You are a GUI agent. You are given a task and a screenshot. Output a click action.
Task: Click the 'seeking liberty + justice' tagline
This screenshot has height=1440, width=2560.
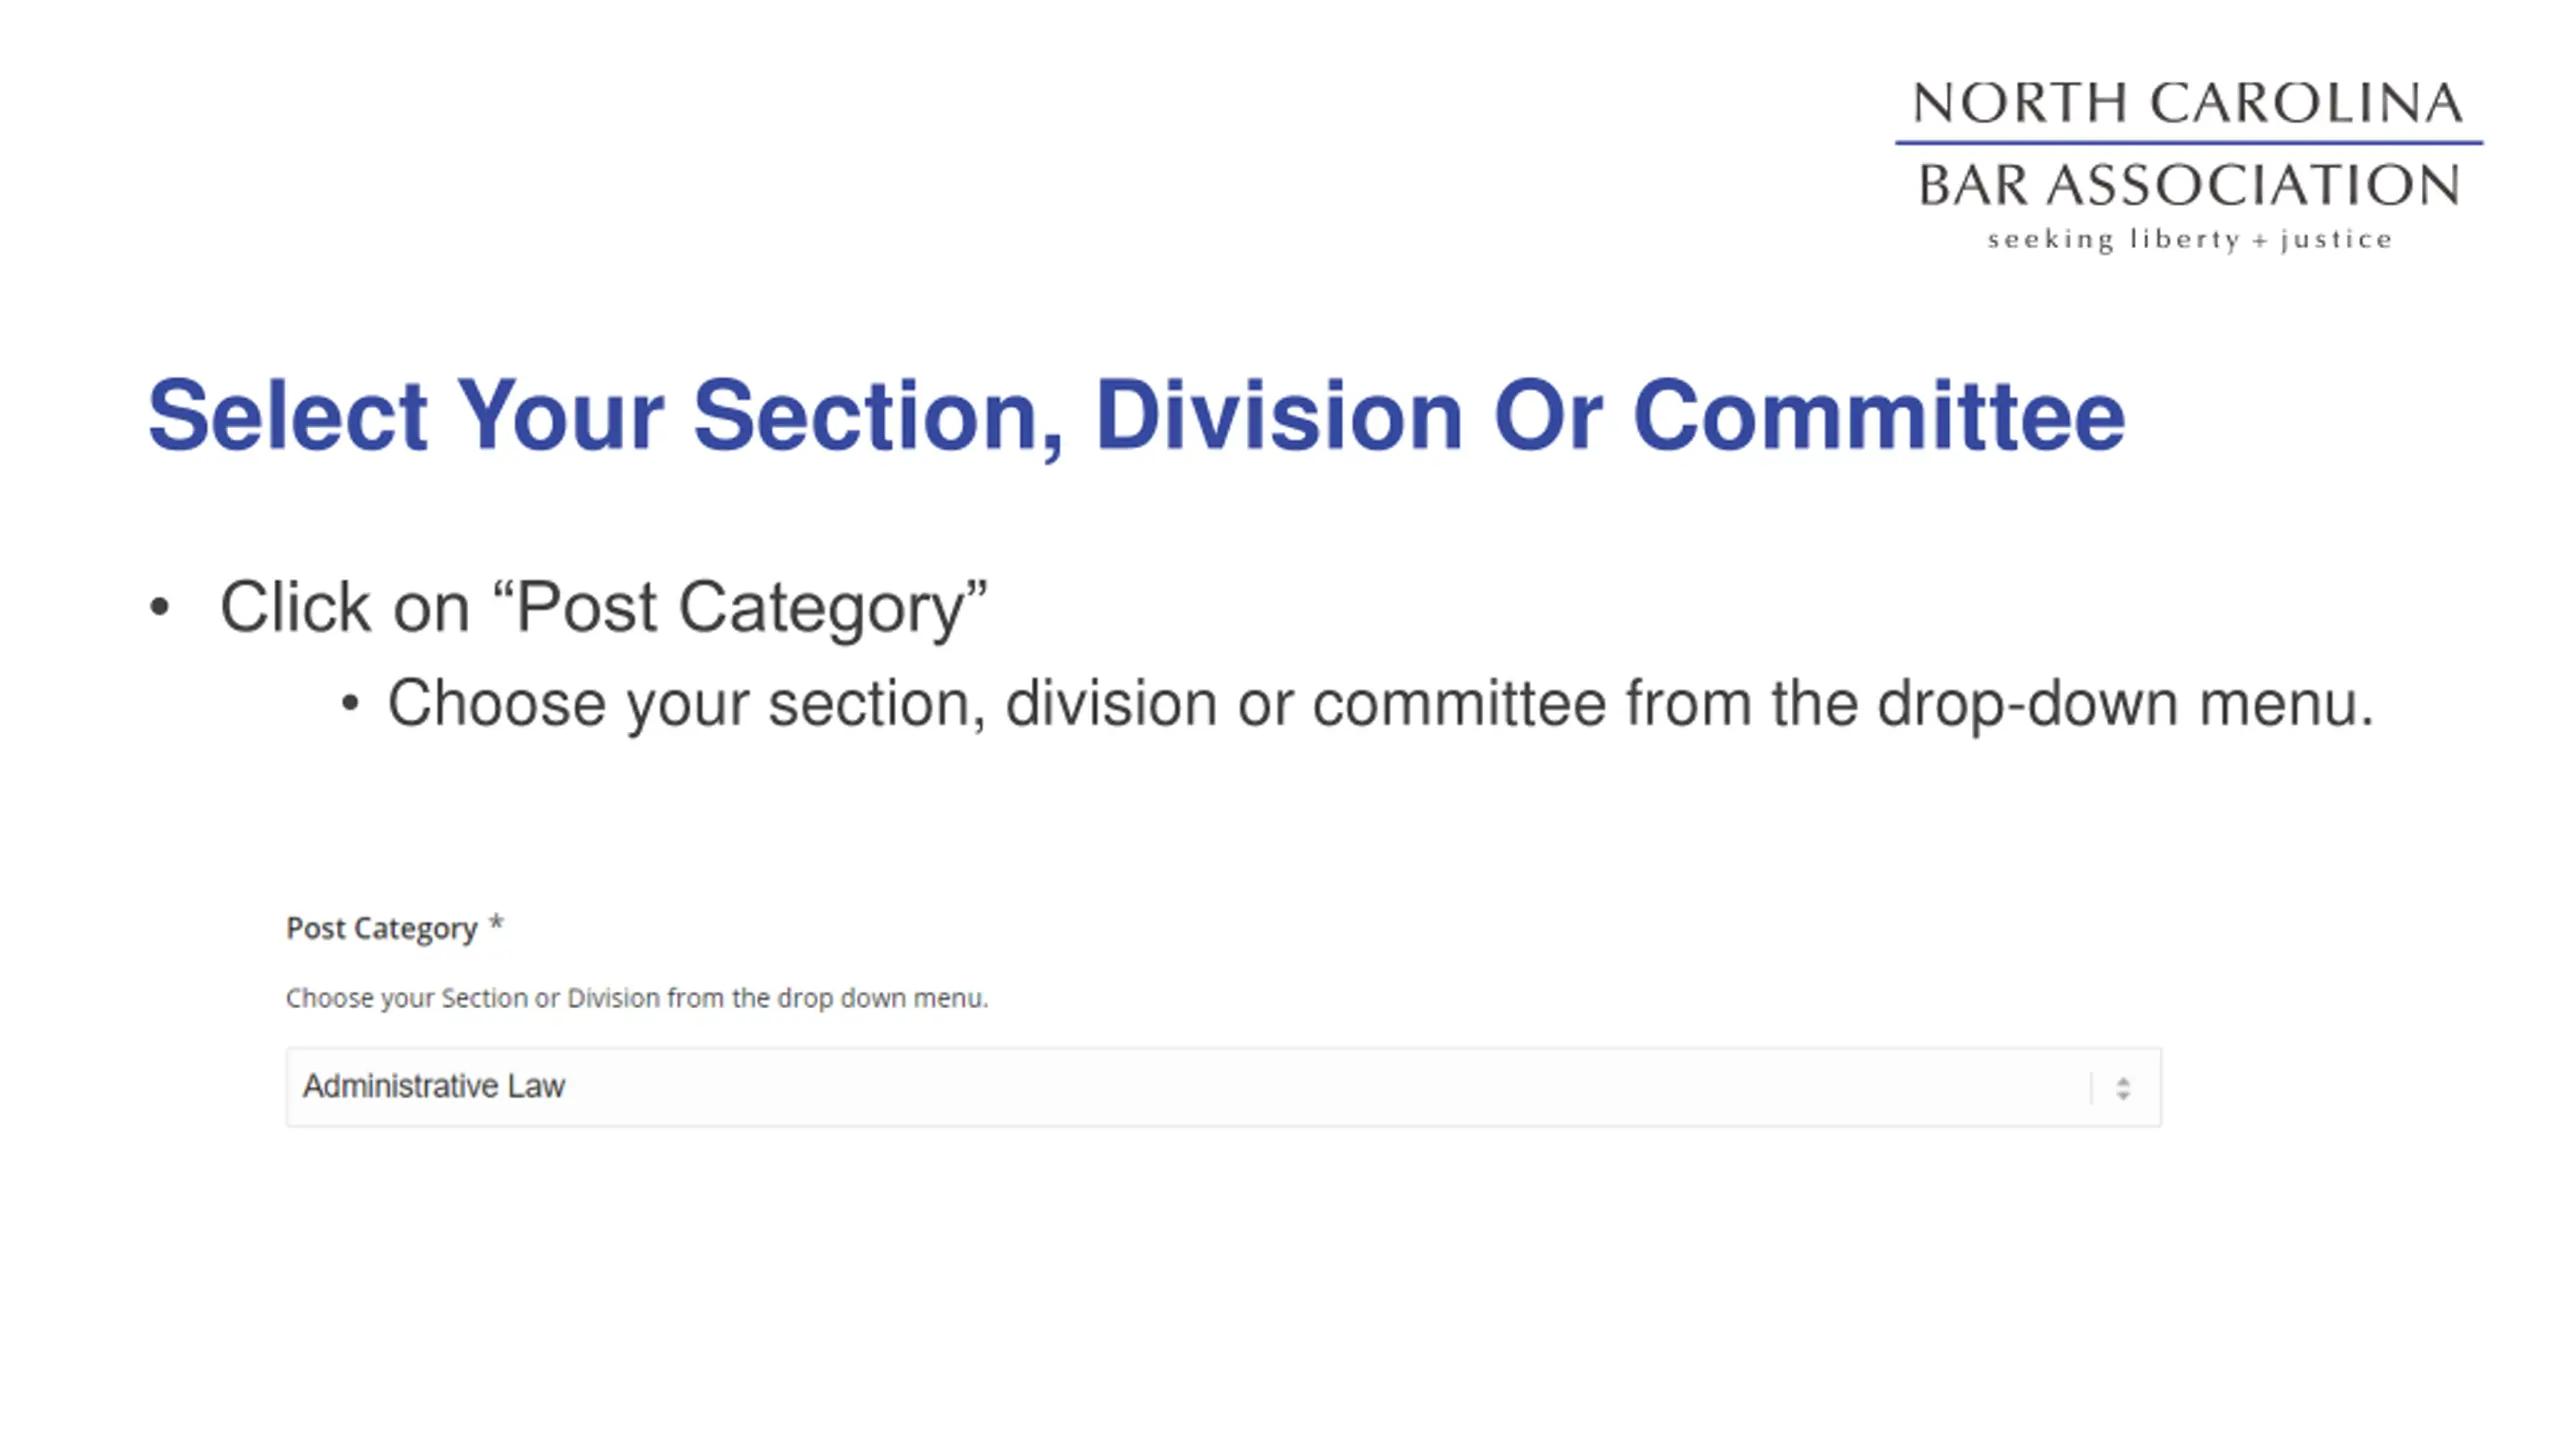2189,240
